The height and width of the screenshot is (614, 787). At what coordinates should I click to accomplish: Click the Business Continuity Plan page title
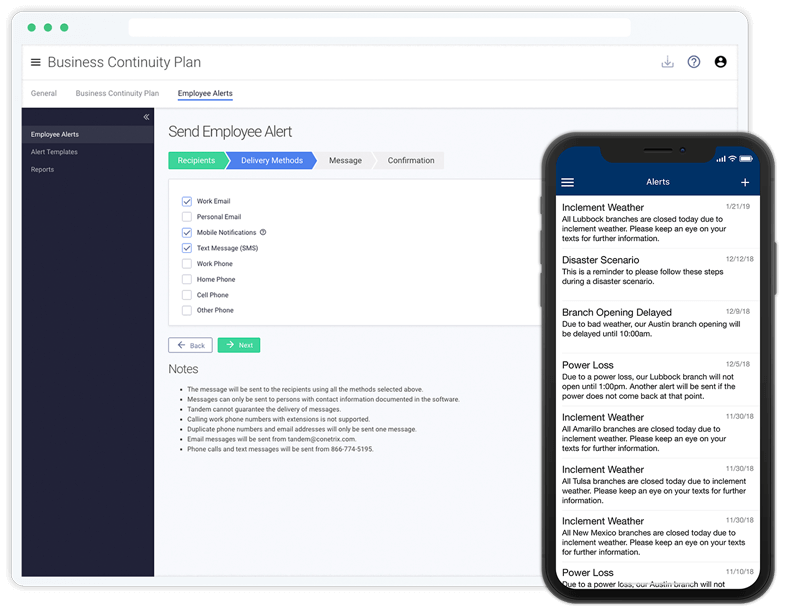(124, 62)
